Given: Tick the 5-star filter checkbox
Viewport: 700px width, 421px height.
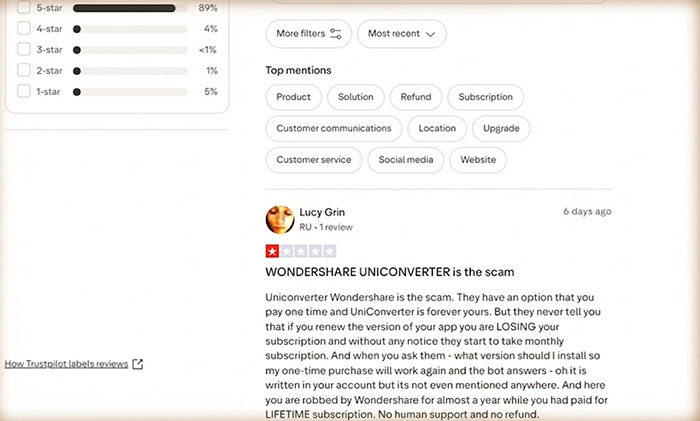Looking at the screenshot, I should (x=24, y=7).
